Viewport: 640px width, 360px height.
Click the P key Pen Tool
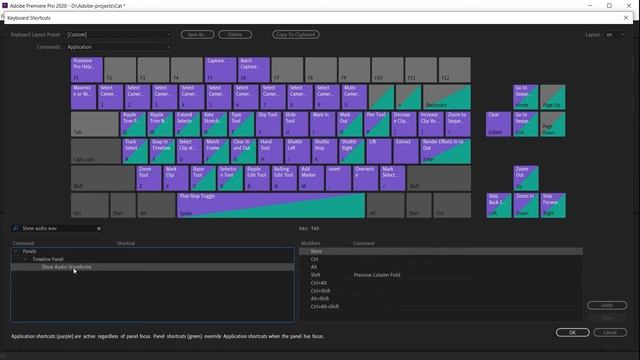(377, 124)
